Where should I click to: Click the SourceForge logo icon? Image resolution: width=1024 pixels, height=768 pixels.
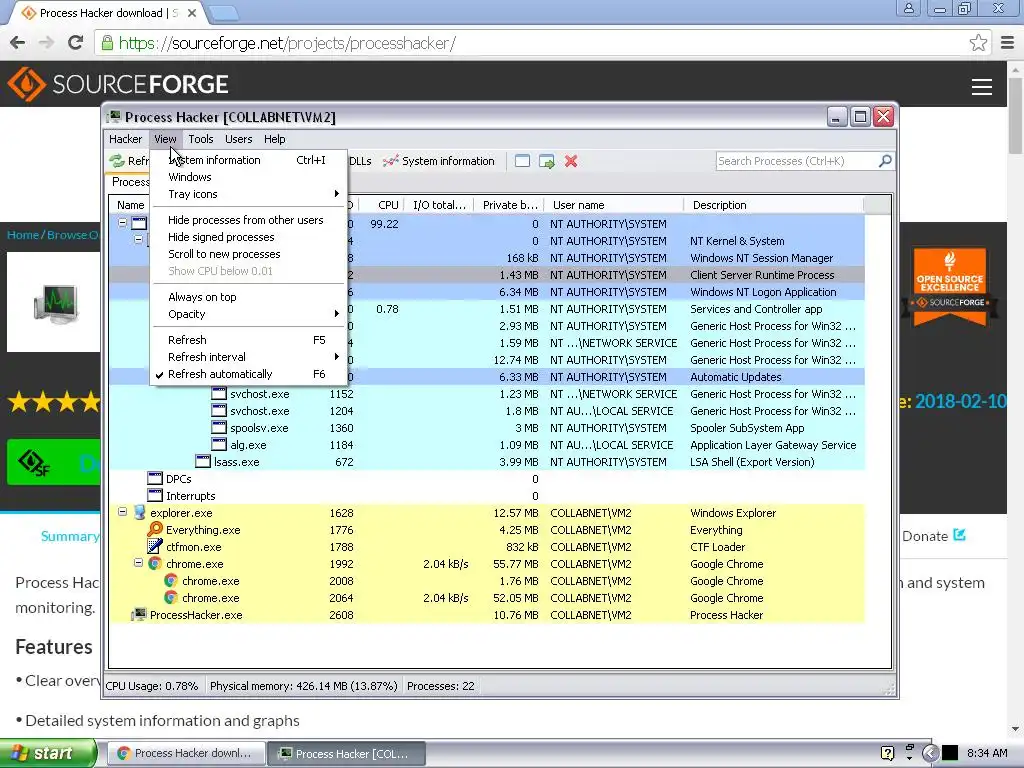pyautogui.click(x=26, y=84)
